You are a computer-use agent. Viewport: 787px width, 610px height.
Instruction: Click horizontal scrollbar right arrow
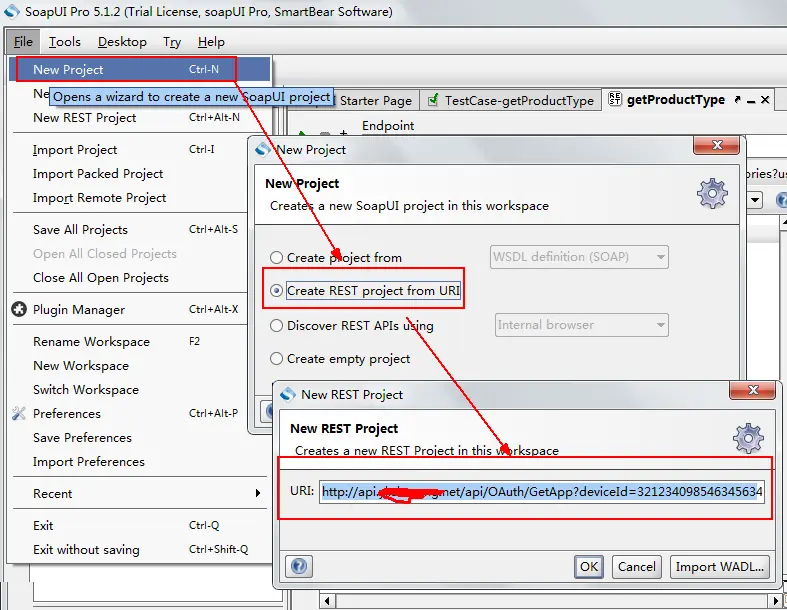pyautogui.click(x=775, y=600)
